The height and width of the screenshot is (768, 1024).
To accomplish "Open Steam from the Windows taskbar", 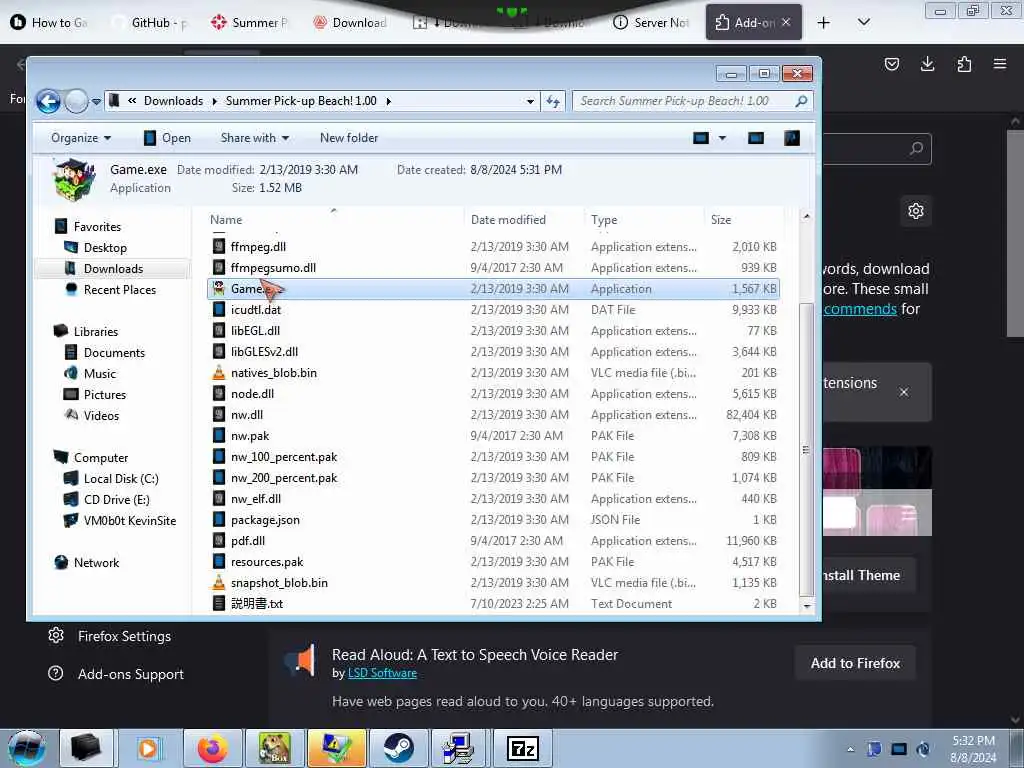I will click(x=398, y=748).
